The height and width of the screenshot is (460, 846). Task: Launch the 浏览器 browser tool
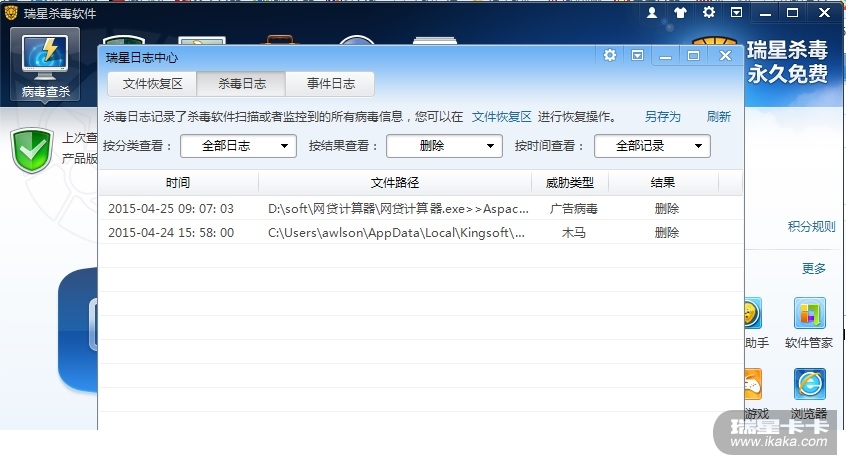pyautogui.click(x=809, y=394)
